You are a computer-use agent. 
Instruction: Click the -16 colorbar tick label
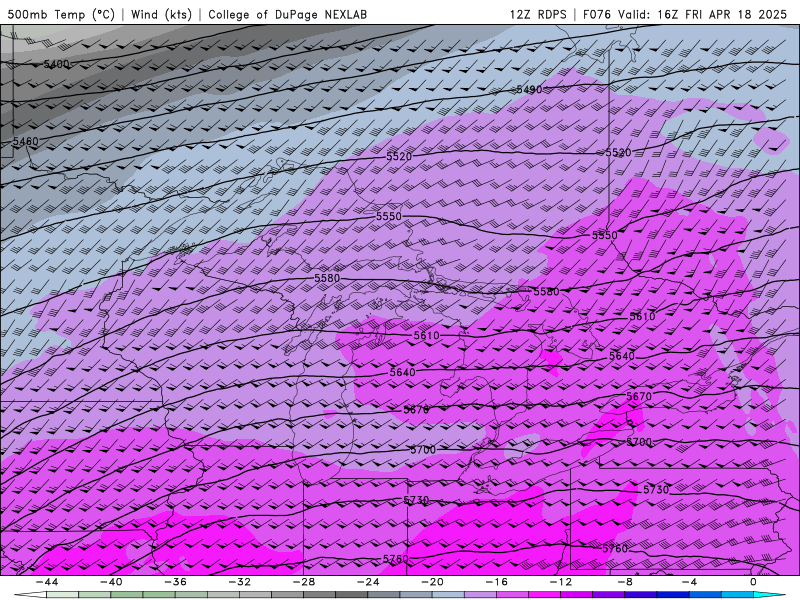496,582
